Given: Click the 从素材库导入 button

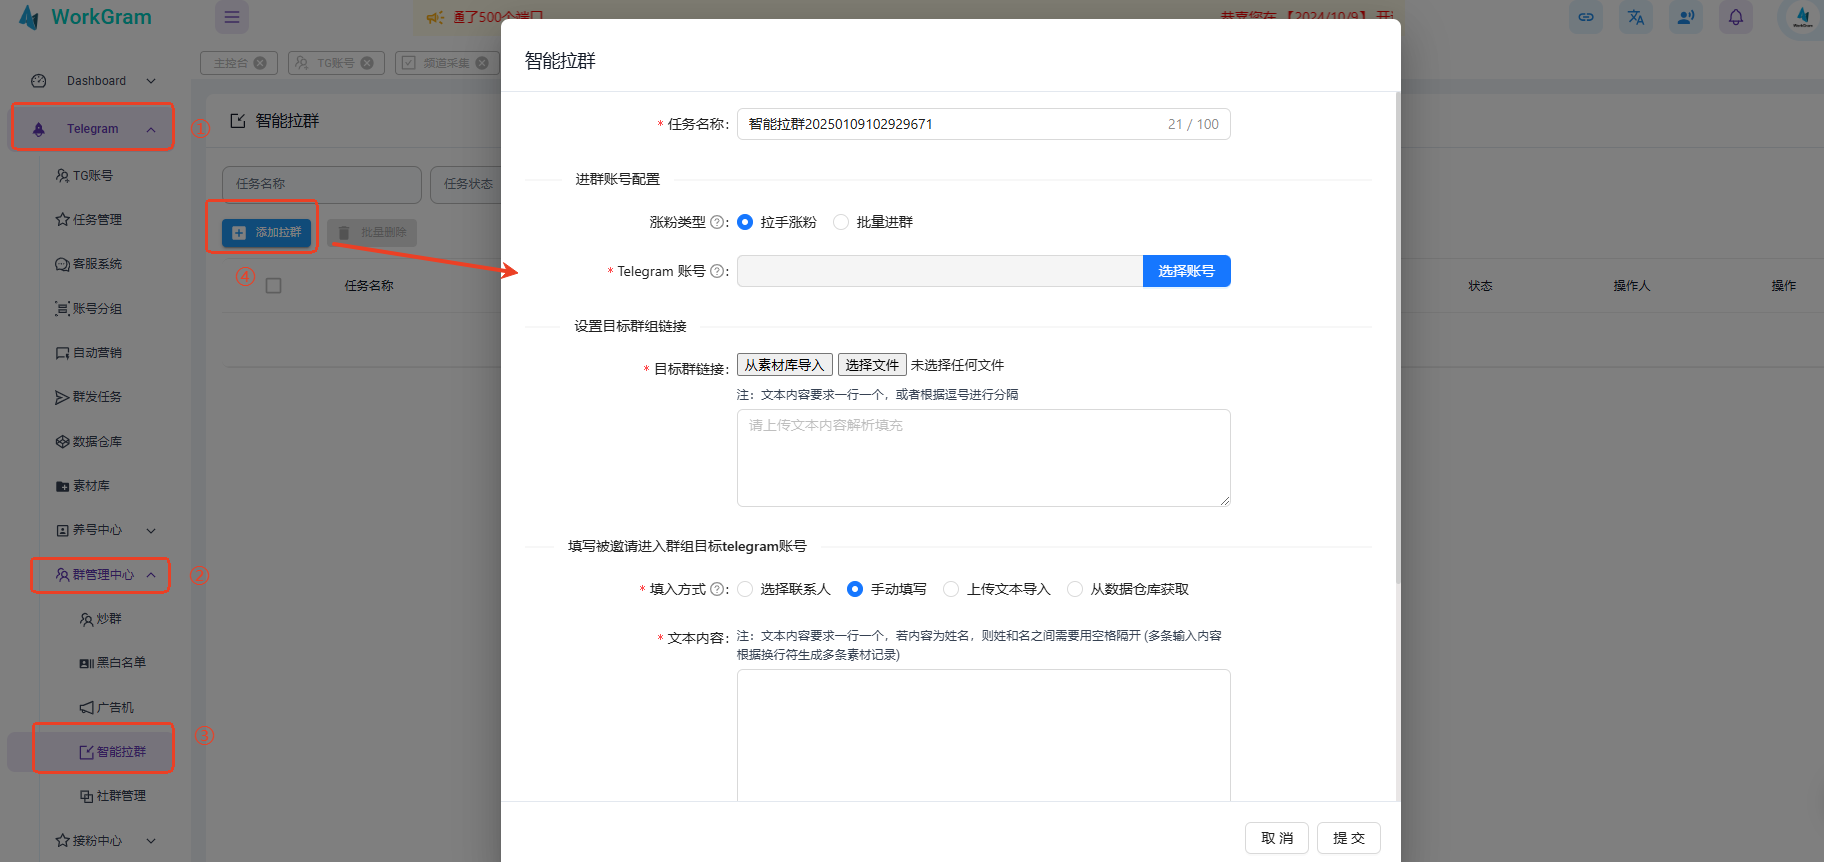Looking at the screenshot, I should pos(784,365).
